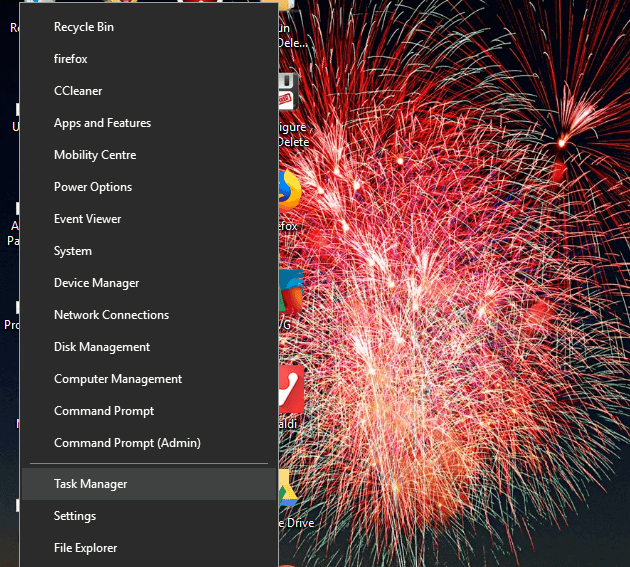Click the Vivaldi desktop icon
The height and width of the screenshot is (567, 630).
(x=291, y=389)
